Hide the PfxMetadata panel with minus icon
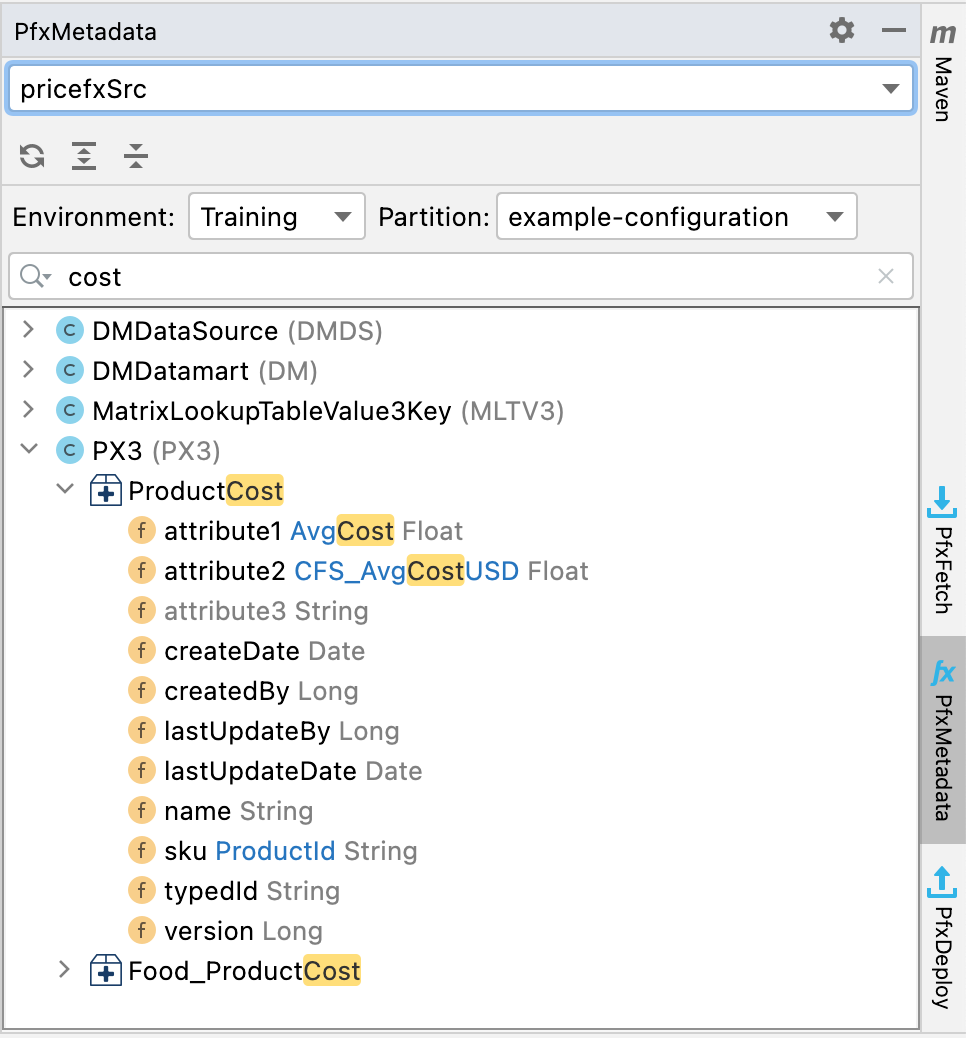The image size is (966, 1038). coord(893,31)
